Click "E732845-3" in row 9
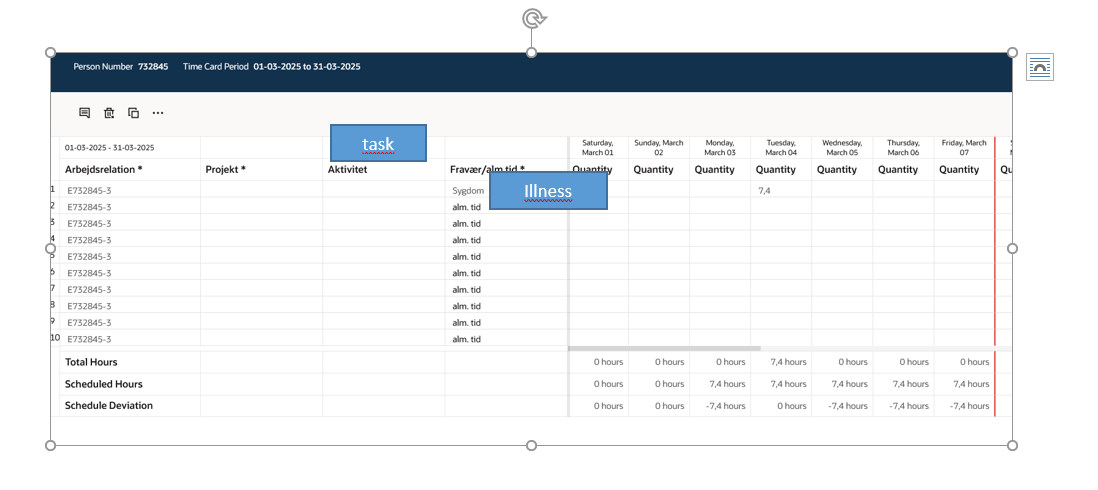This screenshot has width=1098, height=490. pyautogui.click(x=90, y=322)
